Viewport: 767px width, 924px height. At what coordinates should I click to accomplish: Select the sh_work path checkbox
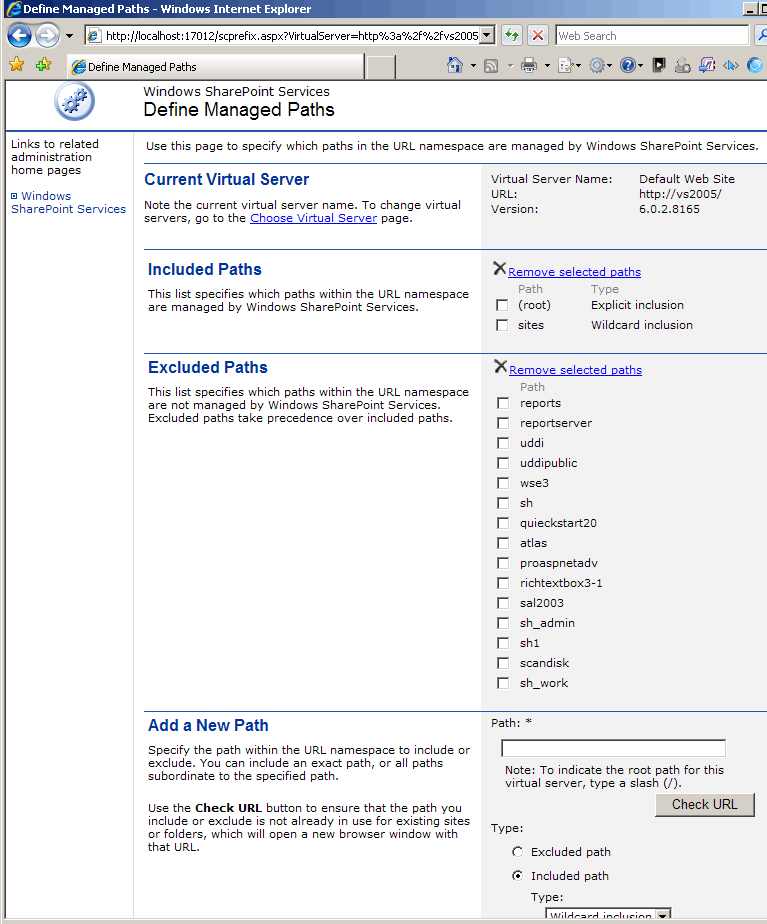(503, 684)
